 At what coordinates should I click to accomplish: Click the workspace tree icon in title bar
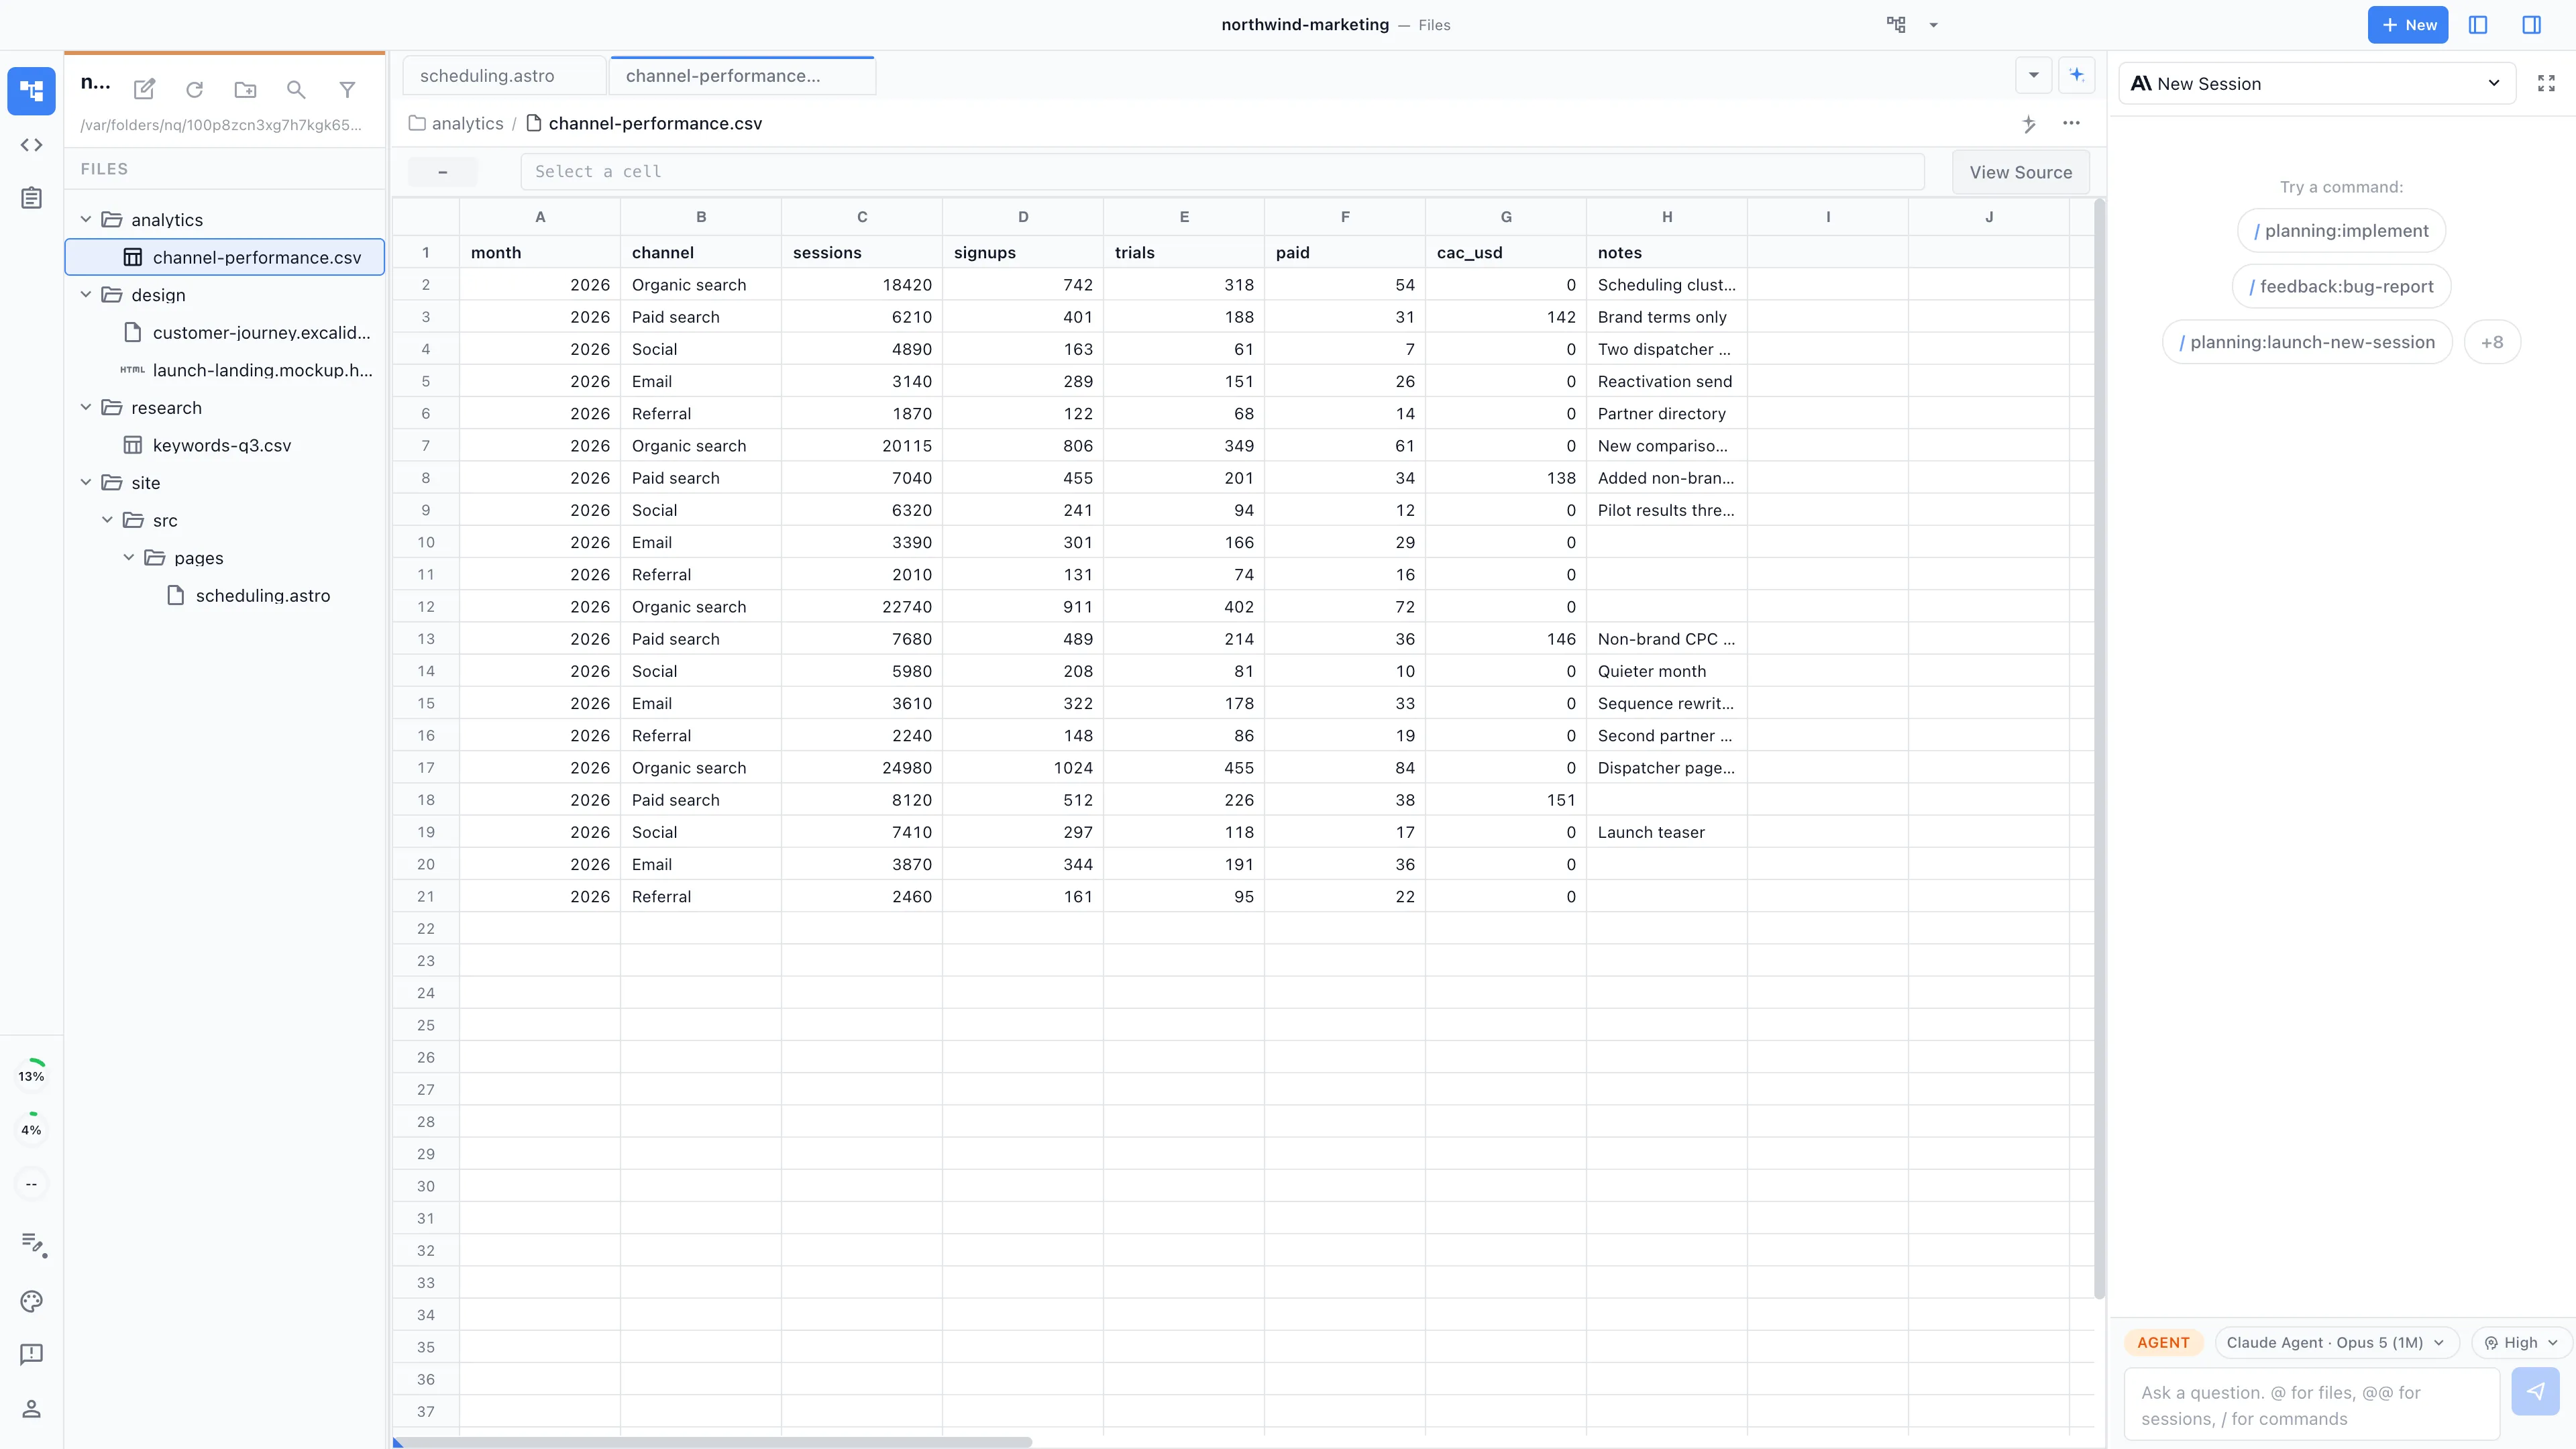point(1896,25)
